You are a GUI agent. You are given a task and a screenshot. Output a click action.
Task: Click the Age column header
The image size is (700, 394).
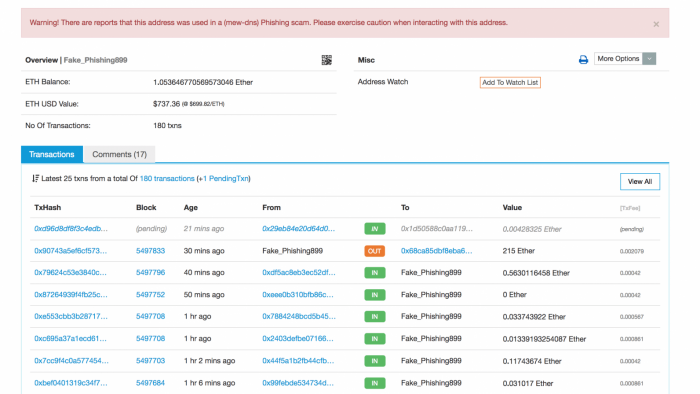[x=191, y=207]
